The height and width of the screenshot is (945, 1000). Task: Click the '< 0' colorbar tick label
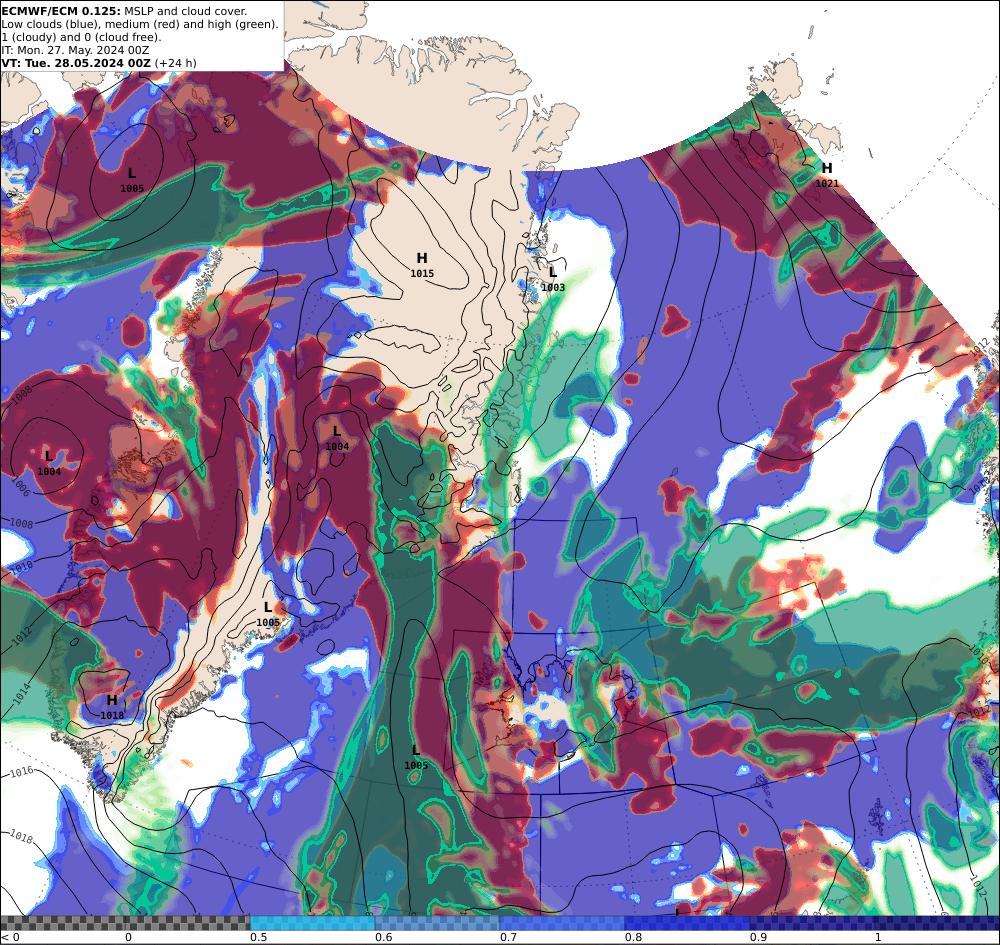tap(11, 937)
